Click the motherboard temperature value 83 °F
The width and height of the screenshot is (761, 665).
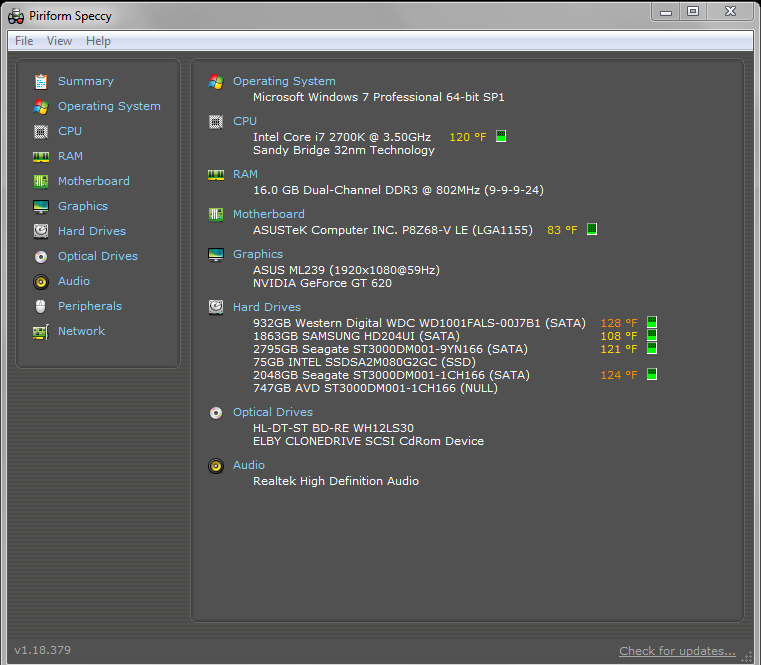[x=562, y=230]
